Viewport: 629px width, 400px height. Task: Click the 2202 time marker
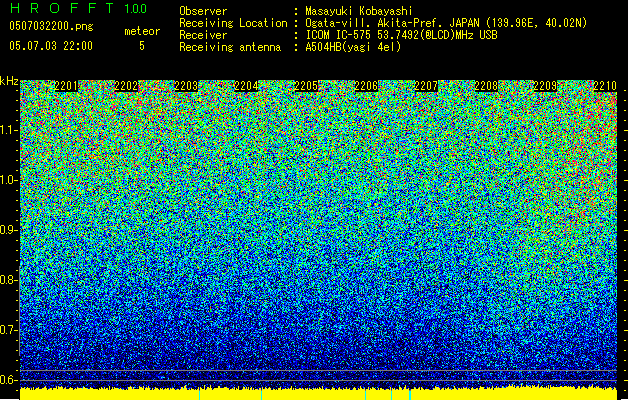126,86
